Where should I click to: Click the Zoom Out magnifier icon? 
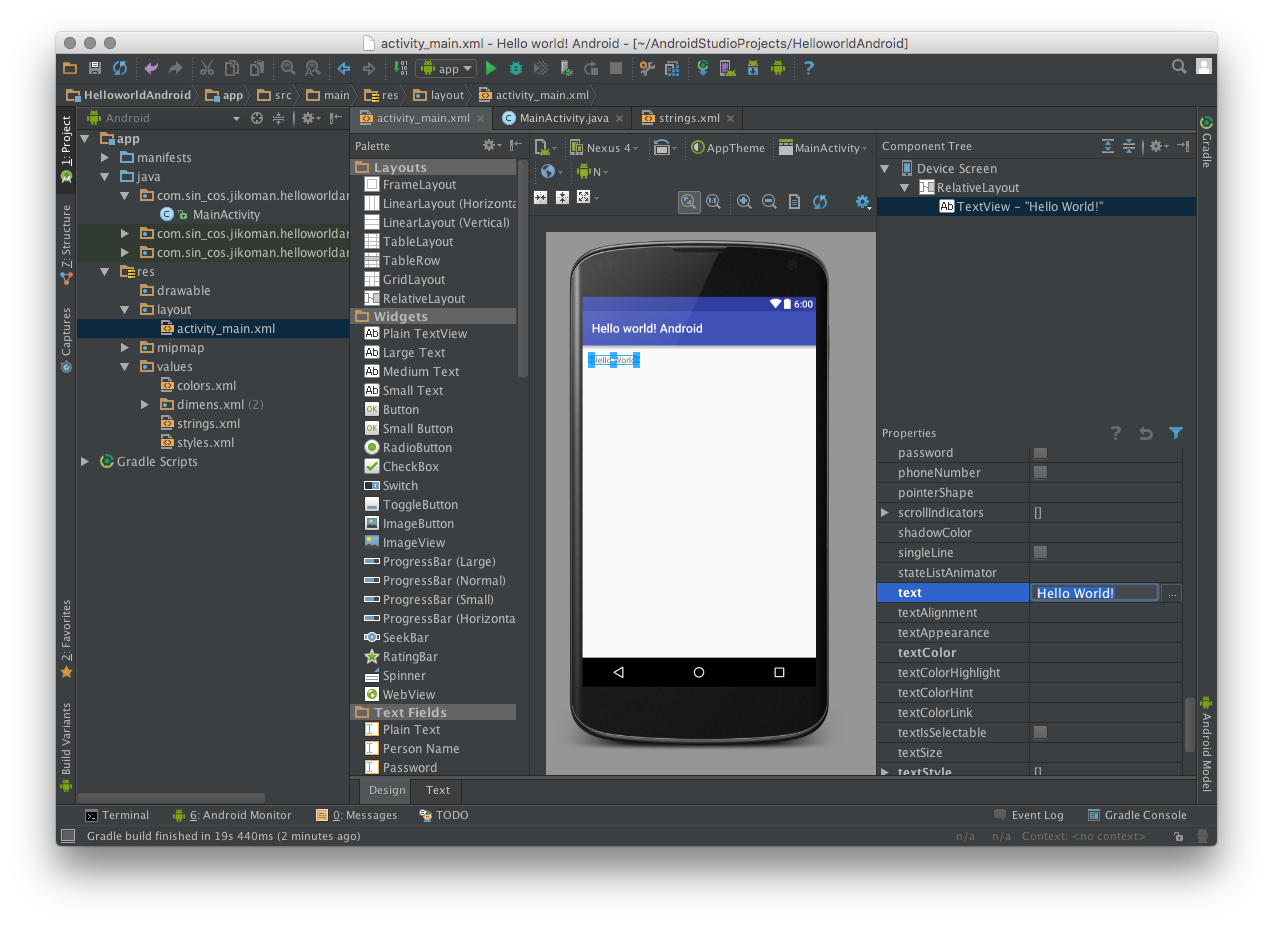770,201
